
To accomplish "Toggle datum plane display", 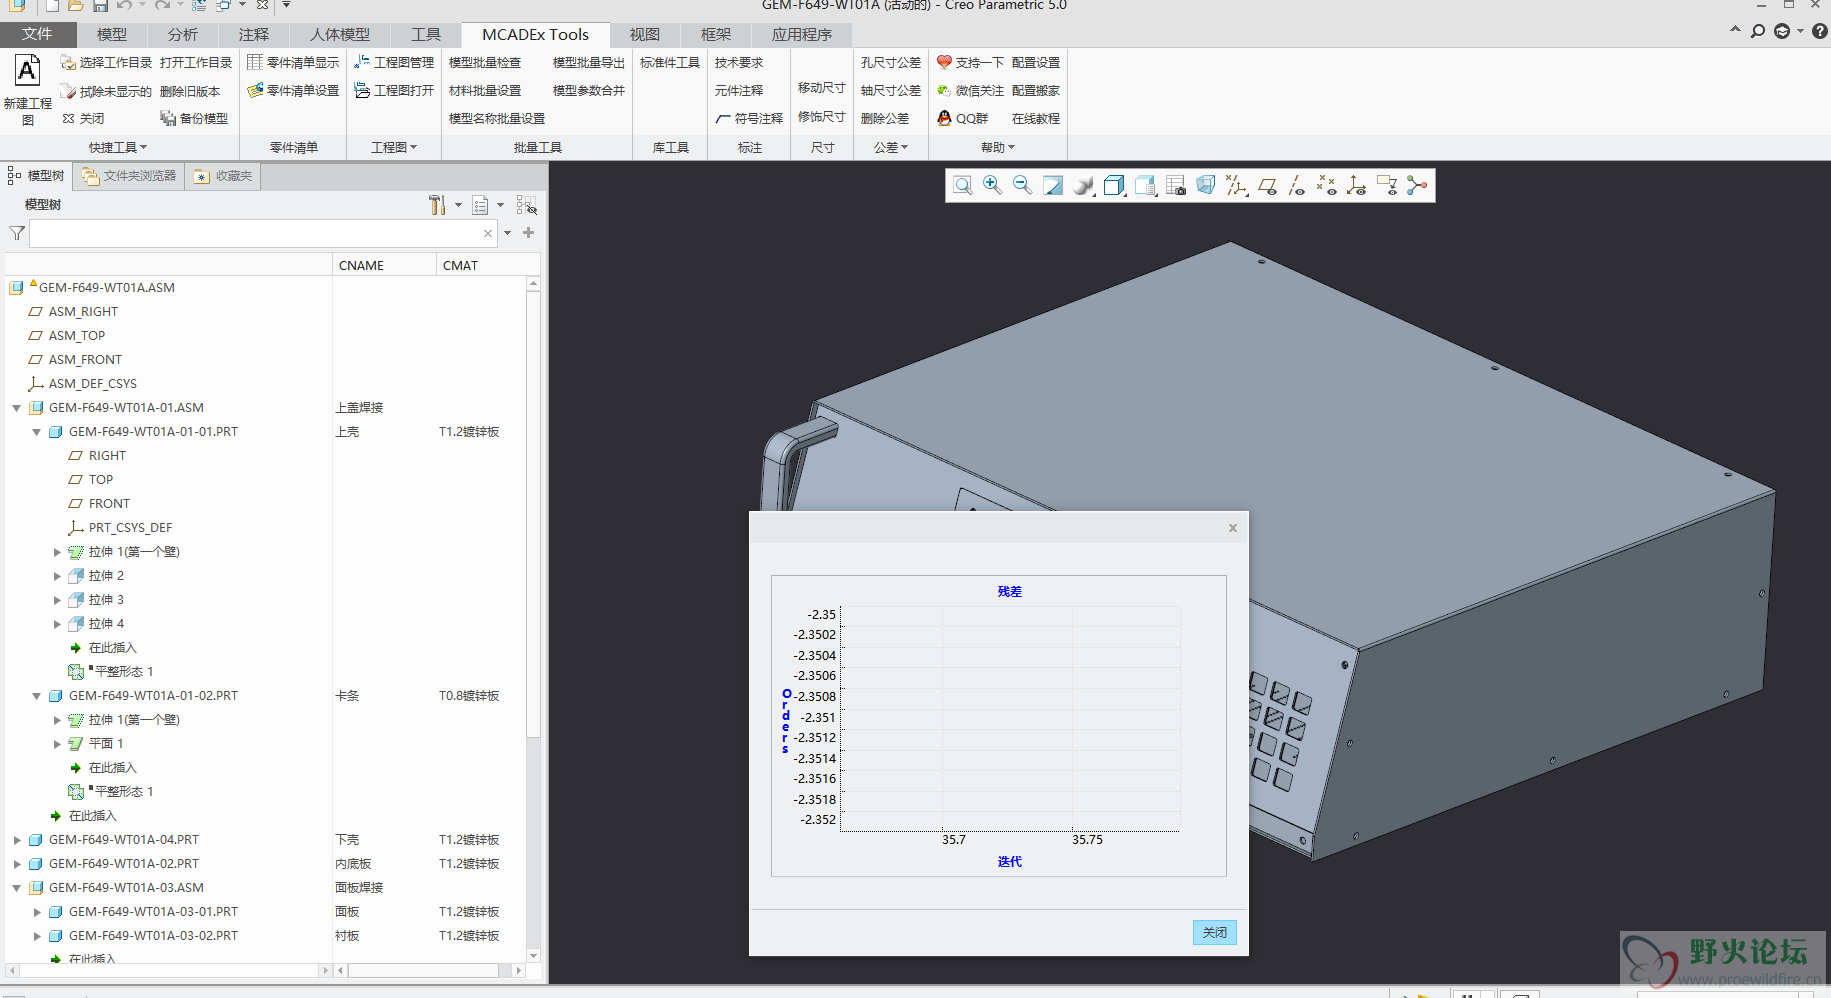I will [1267, 186].
